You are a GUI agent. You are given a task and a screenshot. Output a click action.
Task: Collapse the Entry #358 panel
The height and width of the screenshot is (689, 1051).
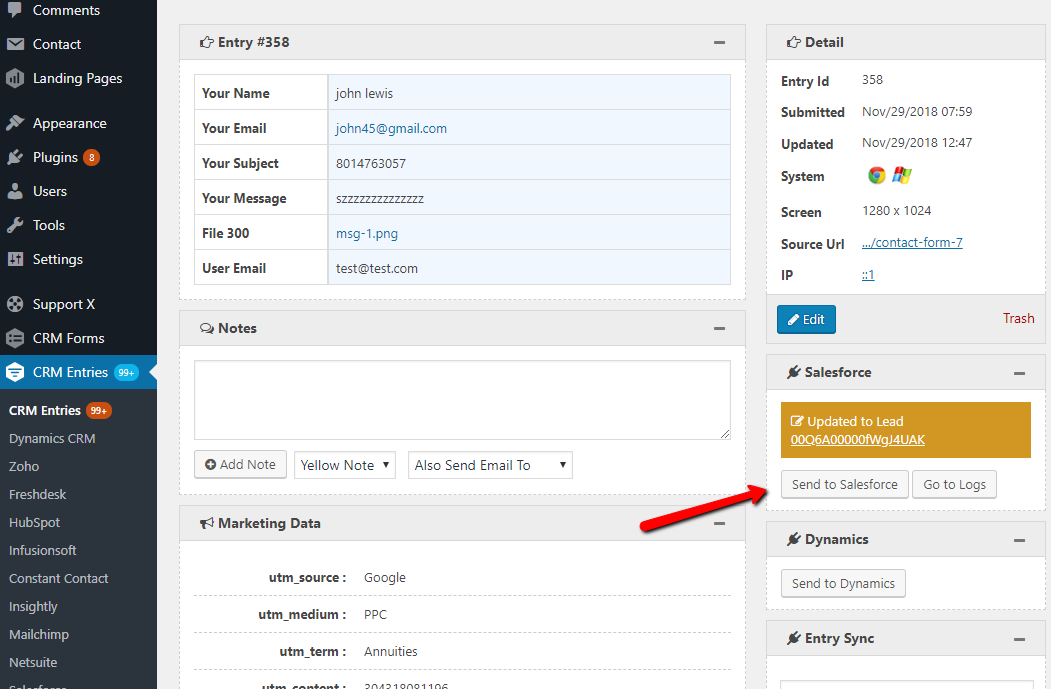point(719,43)
